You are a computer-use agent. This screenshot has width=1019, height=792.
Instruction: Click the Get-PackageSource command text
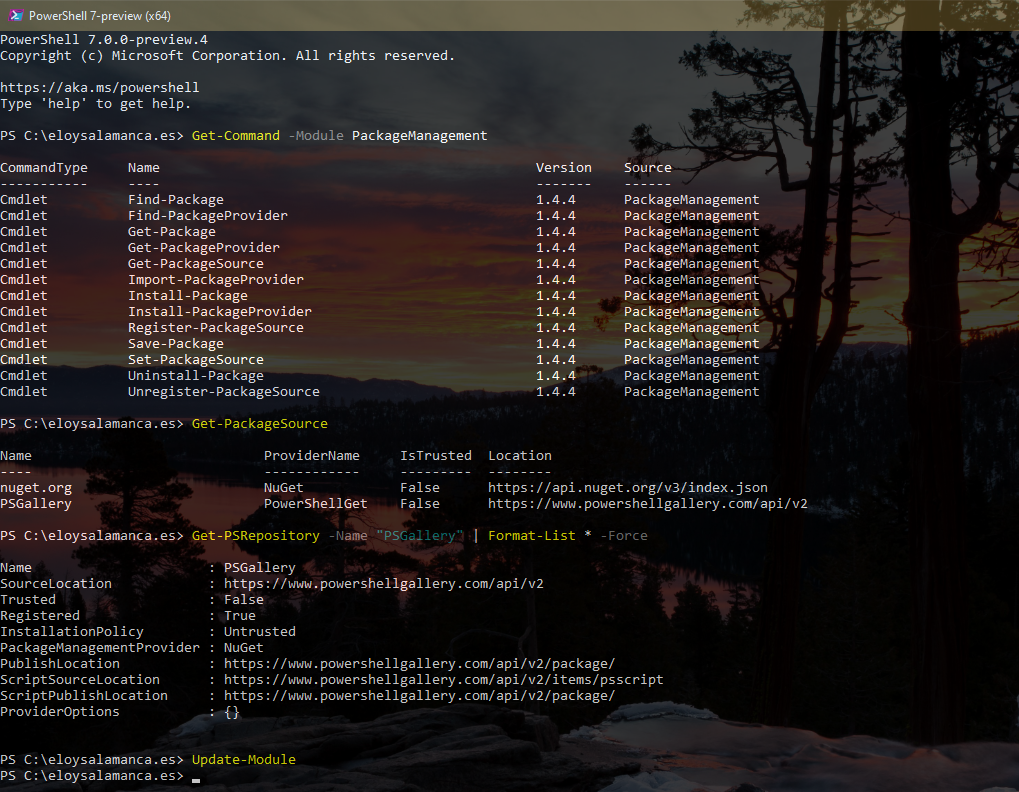[259, 424]
